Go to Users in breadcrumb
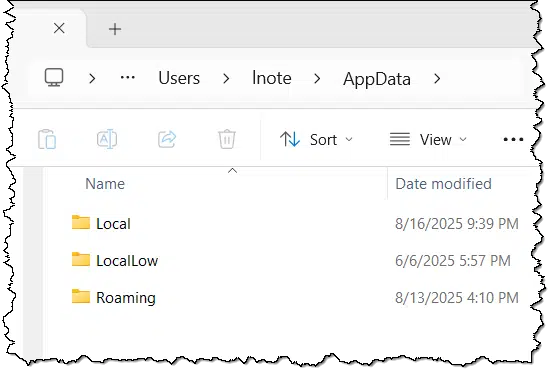This screenshot has width=553, height=375. click(x=179, y=78)
